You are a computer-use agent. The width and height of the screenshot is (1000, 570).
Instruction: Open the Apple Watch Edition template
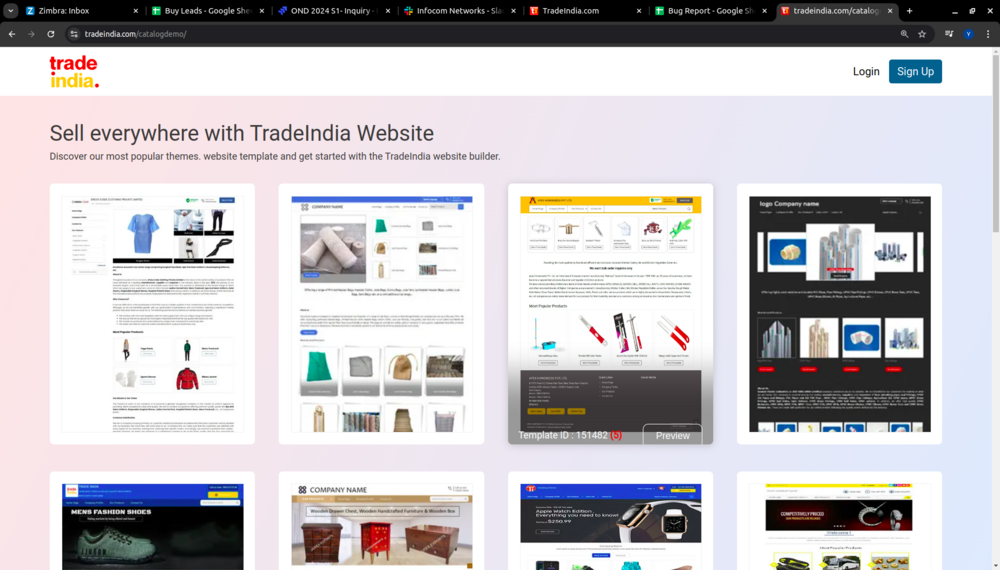coord(610,526)
